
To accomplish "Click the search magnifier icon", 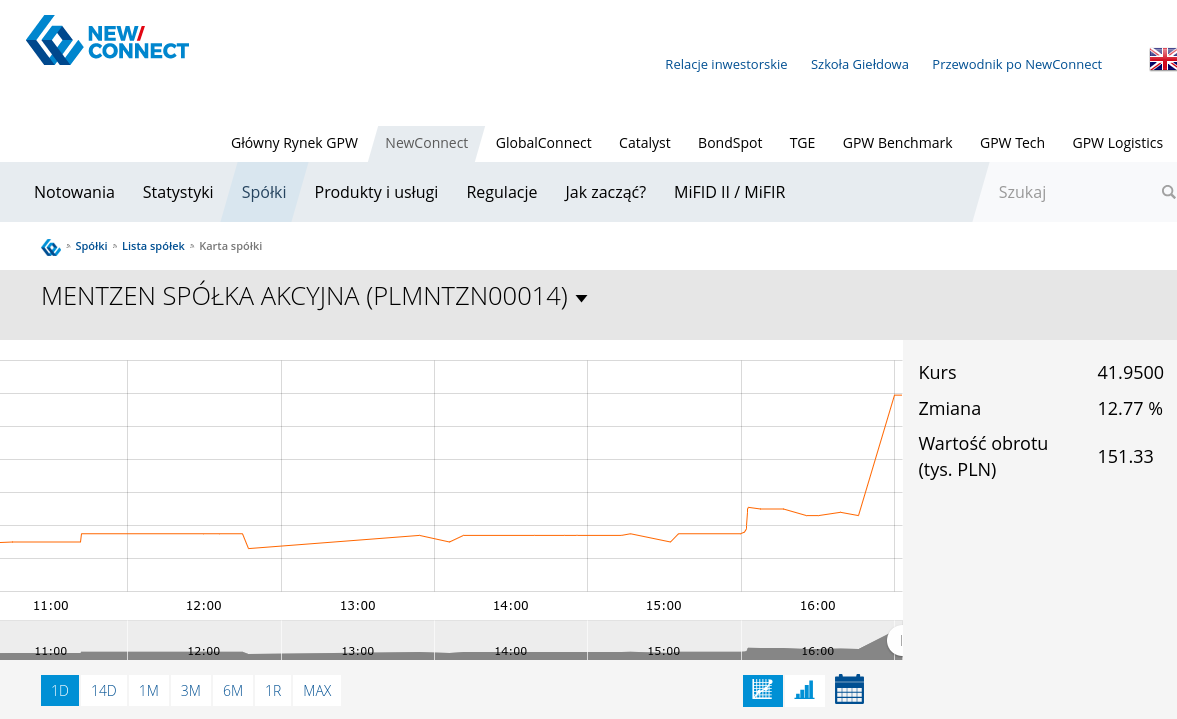I will tap(1167, 192).
